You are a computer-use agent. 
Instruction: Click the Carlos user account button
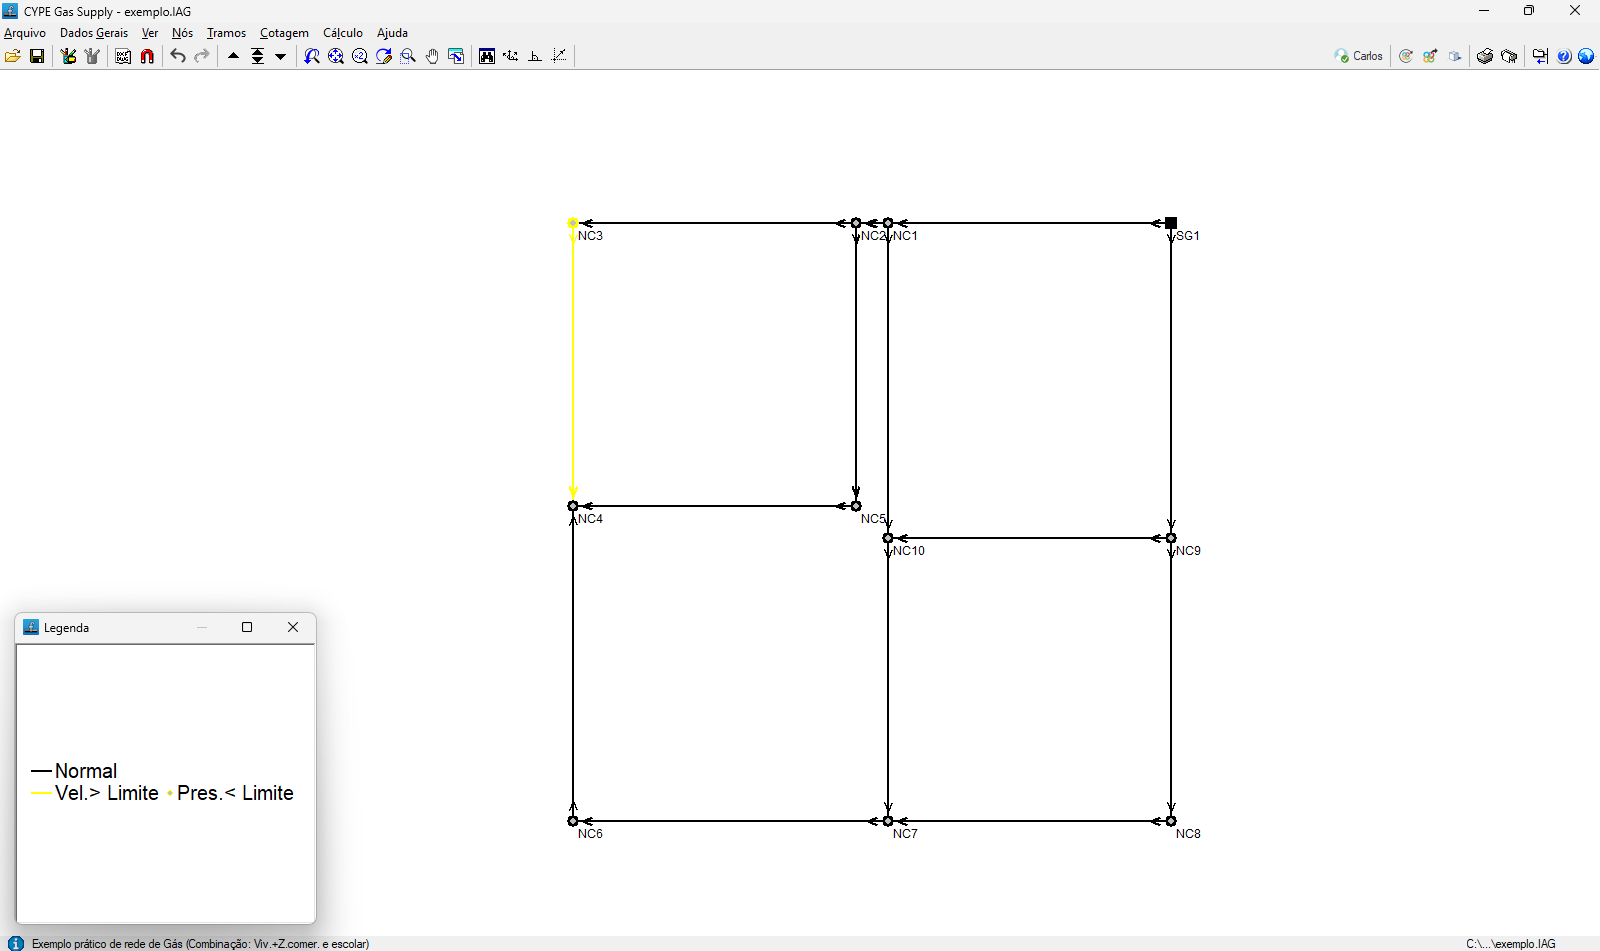(x=1359, y=56)
